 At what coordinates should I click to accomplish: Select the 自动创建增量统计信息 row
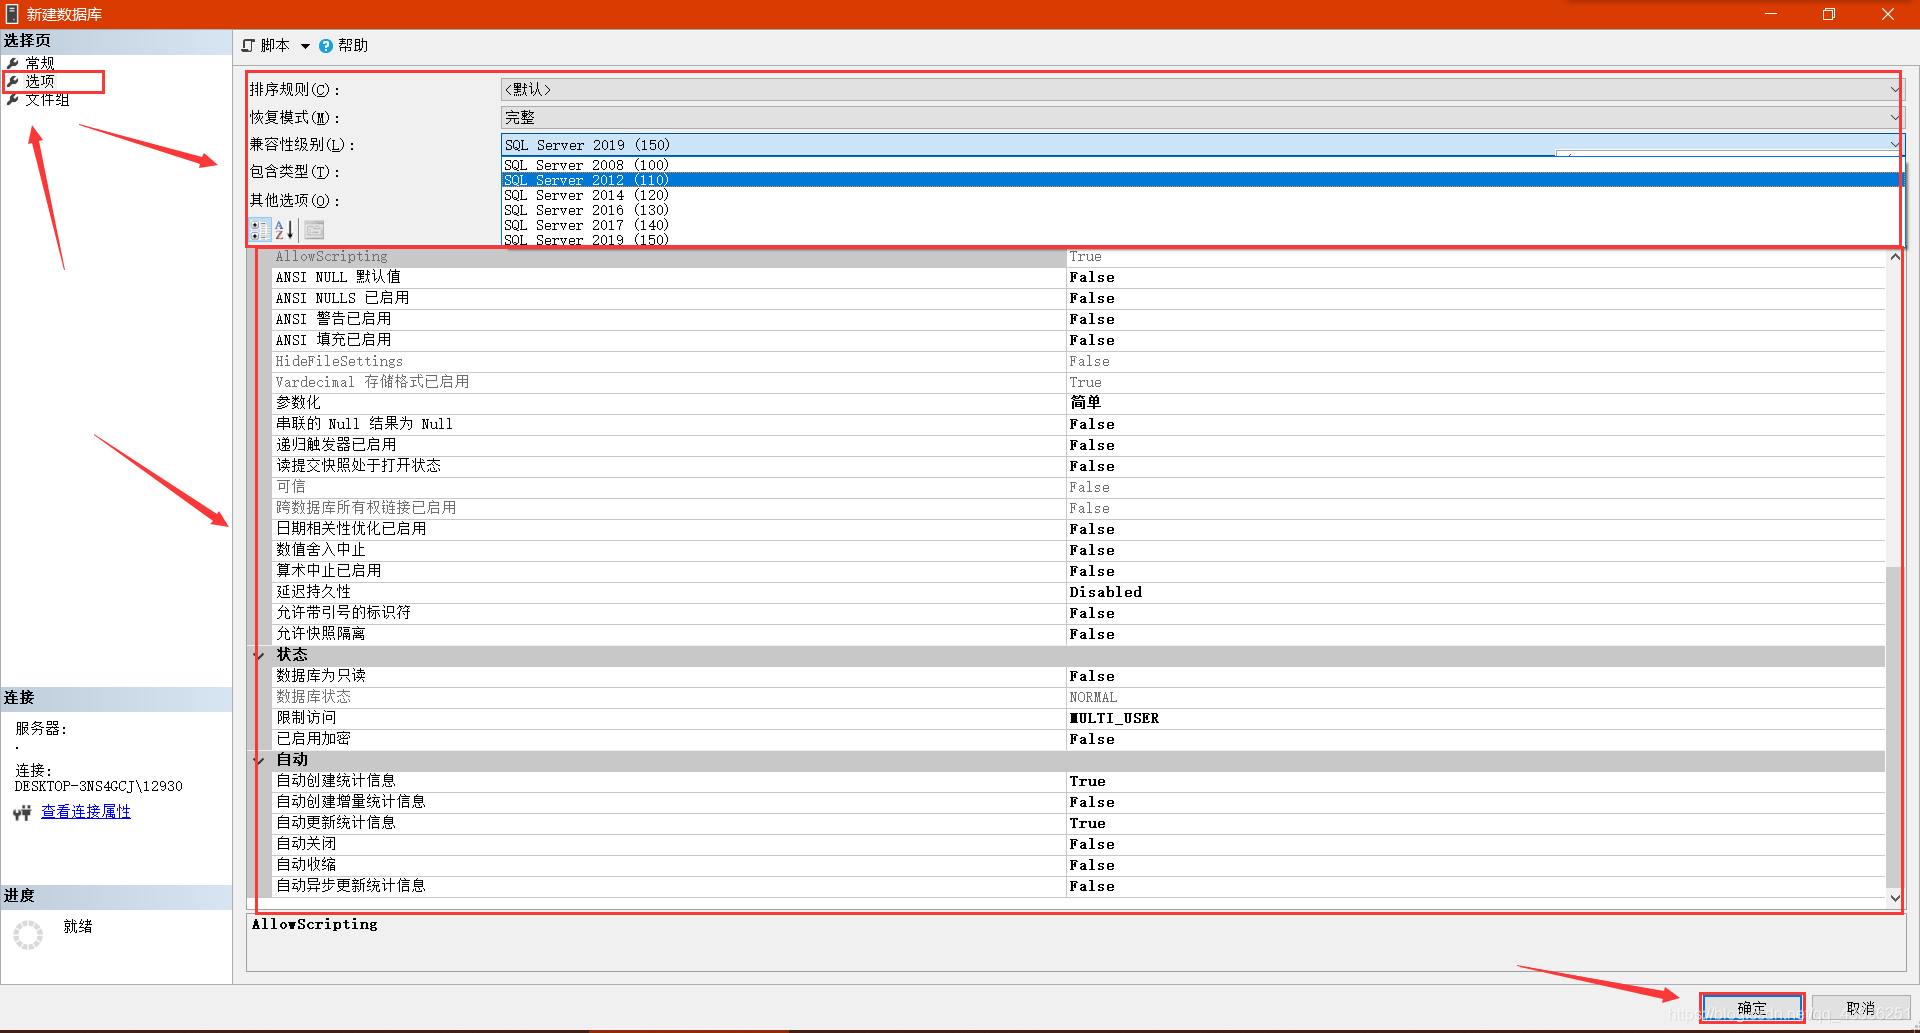click(x=1078, y=803)
